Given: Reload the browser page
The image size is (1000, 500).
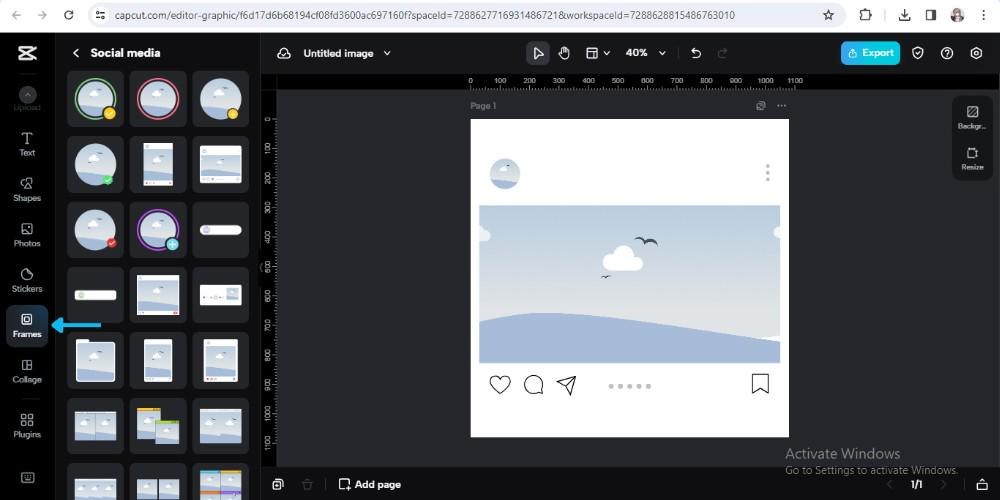Looking at the screenshot, I should coord(69,15).
